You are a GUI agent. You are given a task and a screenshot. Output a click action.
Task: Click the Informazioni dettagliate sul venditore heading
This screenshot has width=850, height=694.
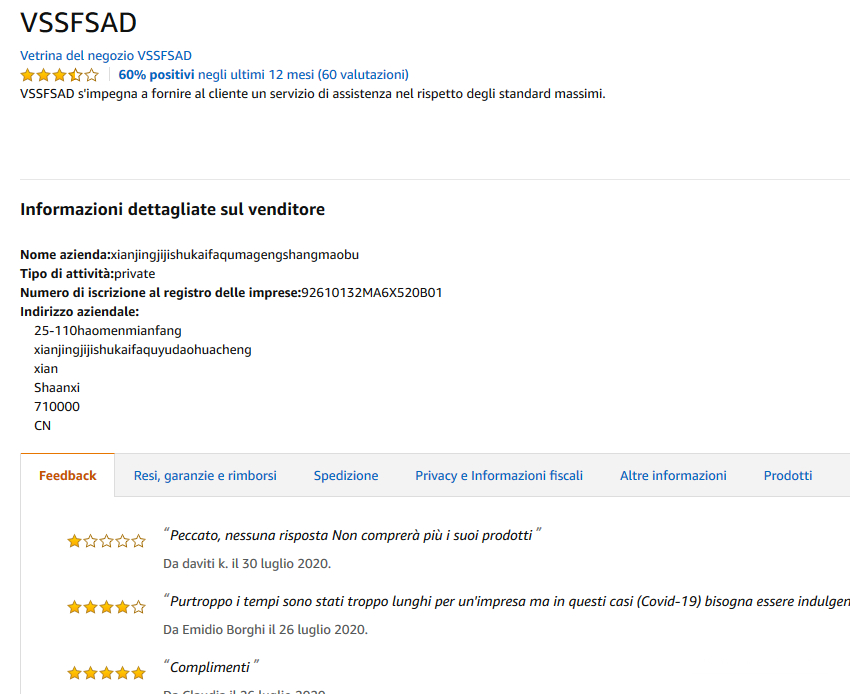click(x=172, y=209)
